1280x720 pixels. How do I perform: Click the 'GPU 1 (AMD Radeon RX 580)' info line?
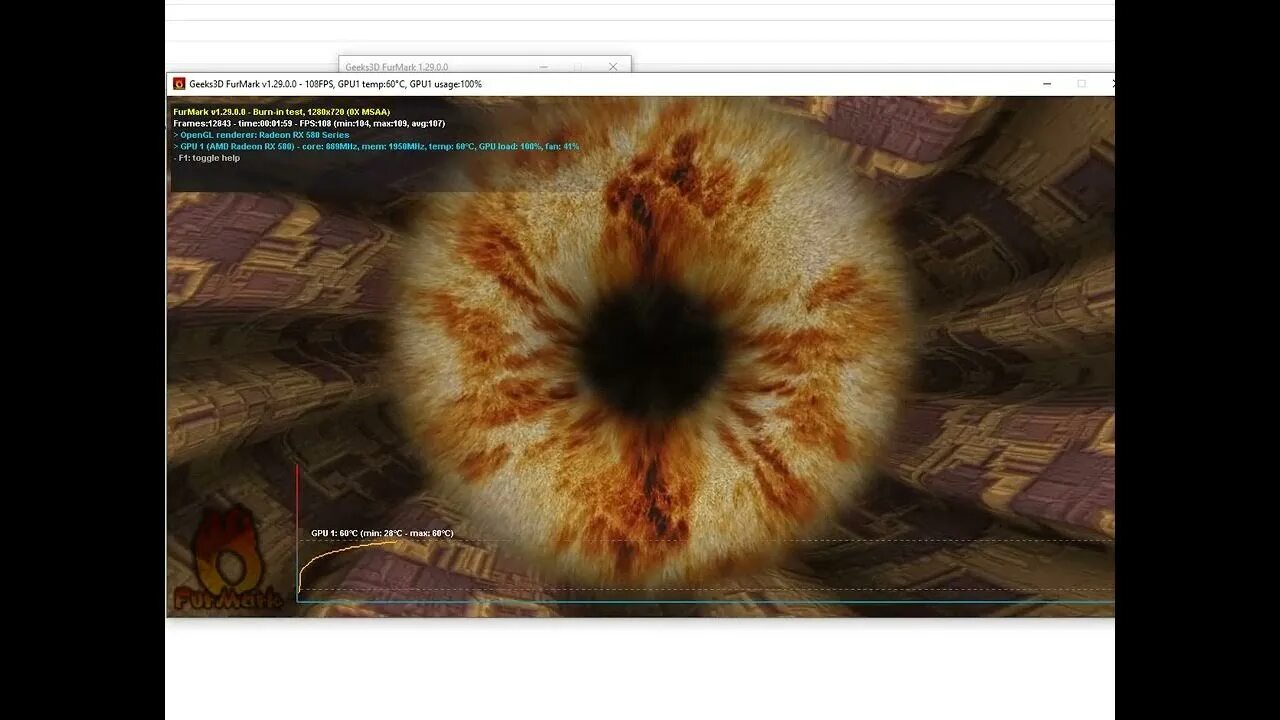(x=376, y=146)
